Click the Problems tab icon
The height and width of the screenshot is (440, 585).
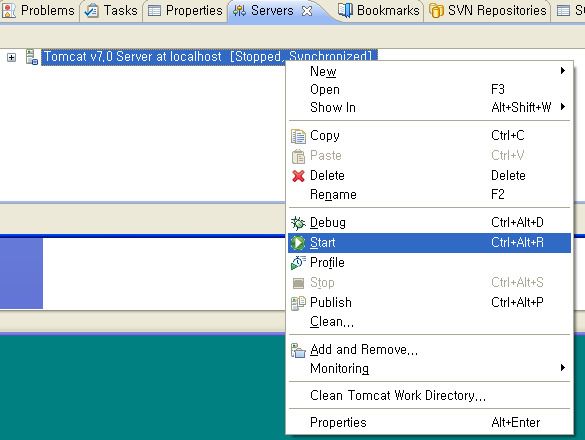[9, 10]
